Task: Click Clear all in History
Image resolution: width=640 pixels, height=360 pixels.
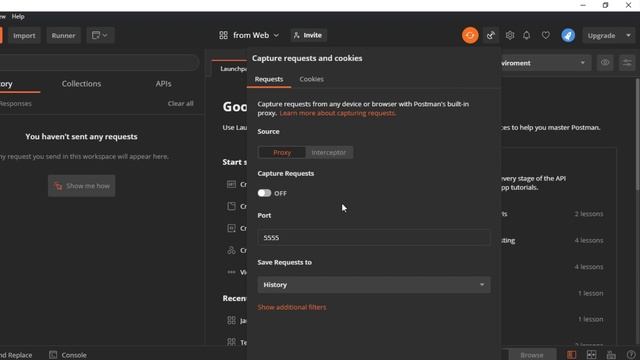Action: tap(180, 103)
